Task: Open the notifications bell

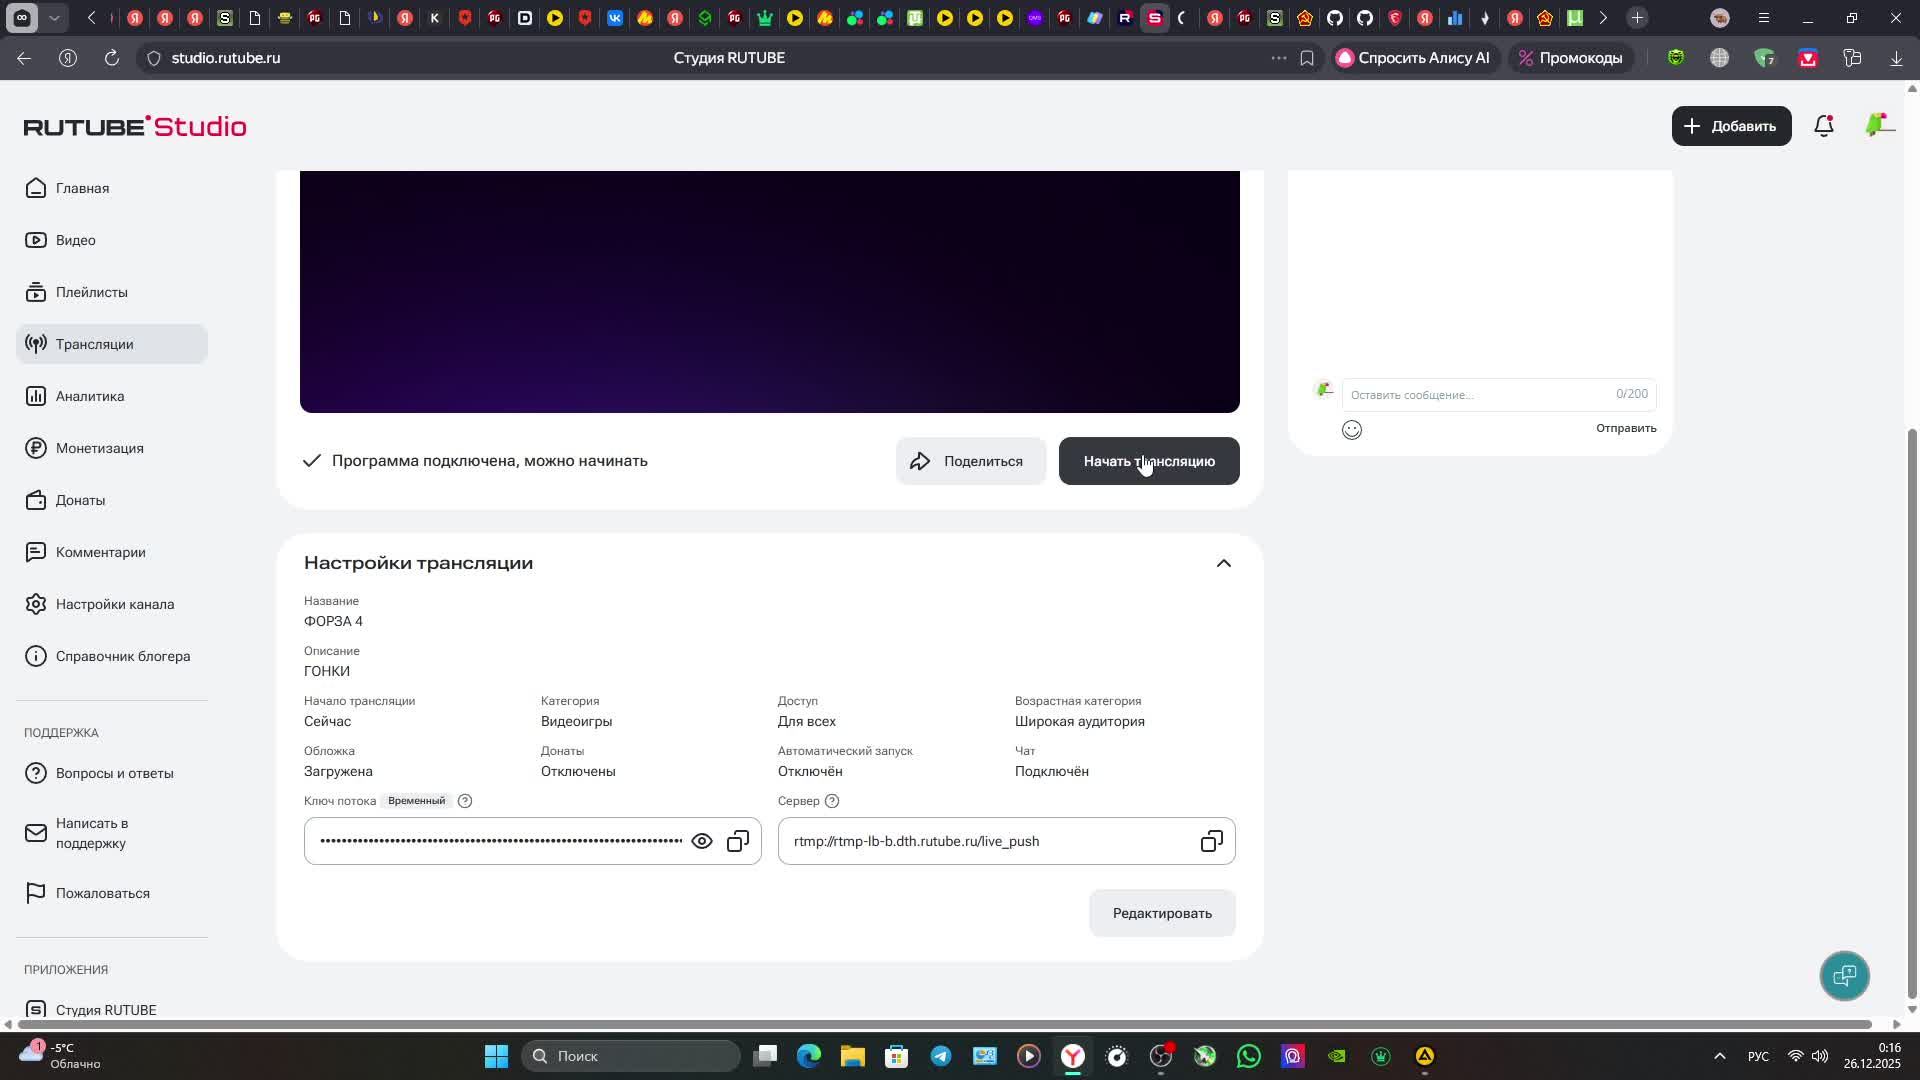Action: (x=1823, y=126)
